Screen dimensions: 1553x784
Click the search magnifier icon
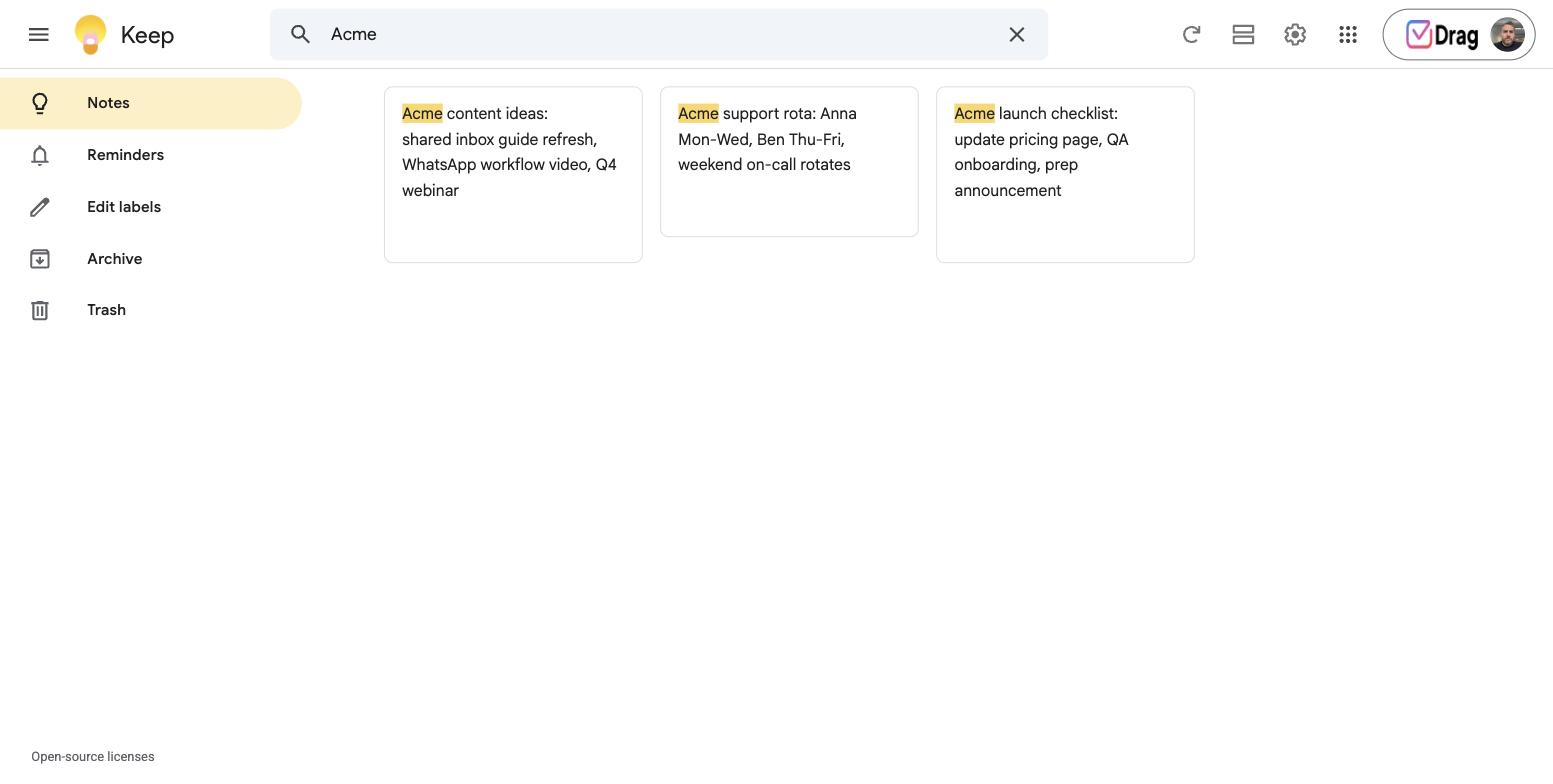[301, 34]
